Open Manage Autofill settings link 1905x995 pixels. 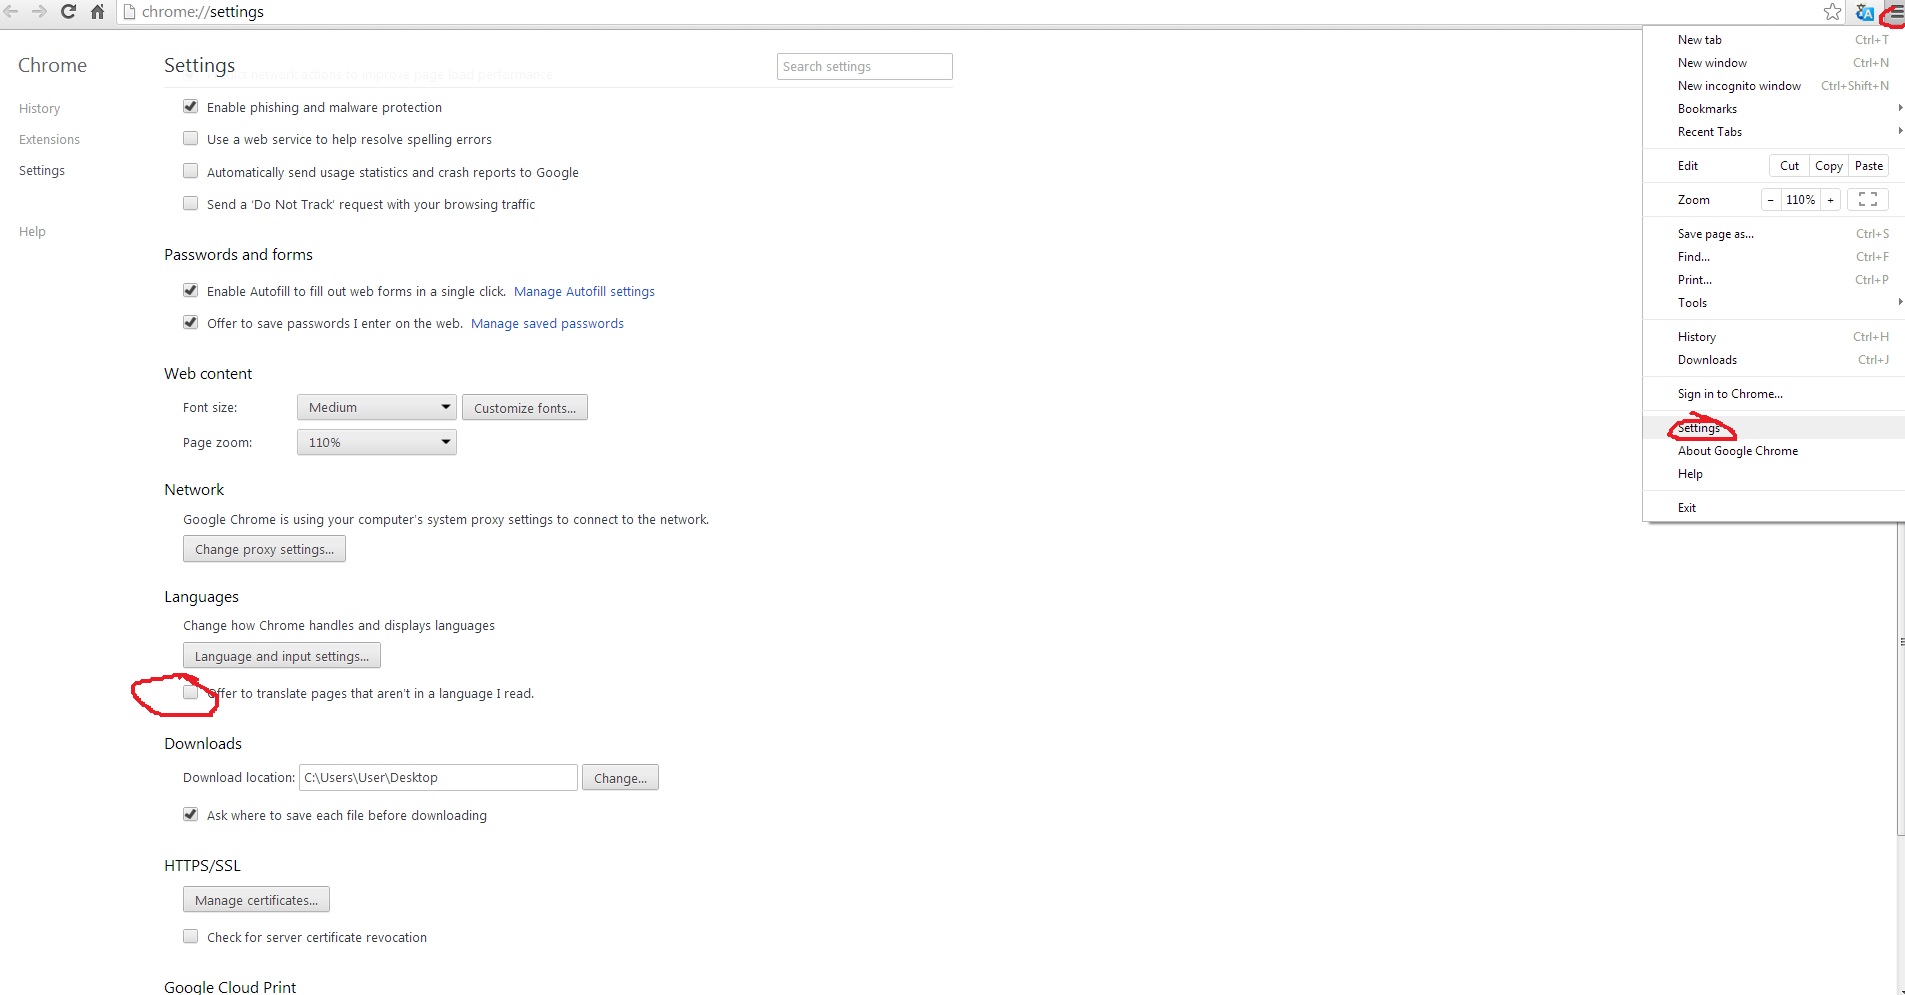[x=584, y=292]
